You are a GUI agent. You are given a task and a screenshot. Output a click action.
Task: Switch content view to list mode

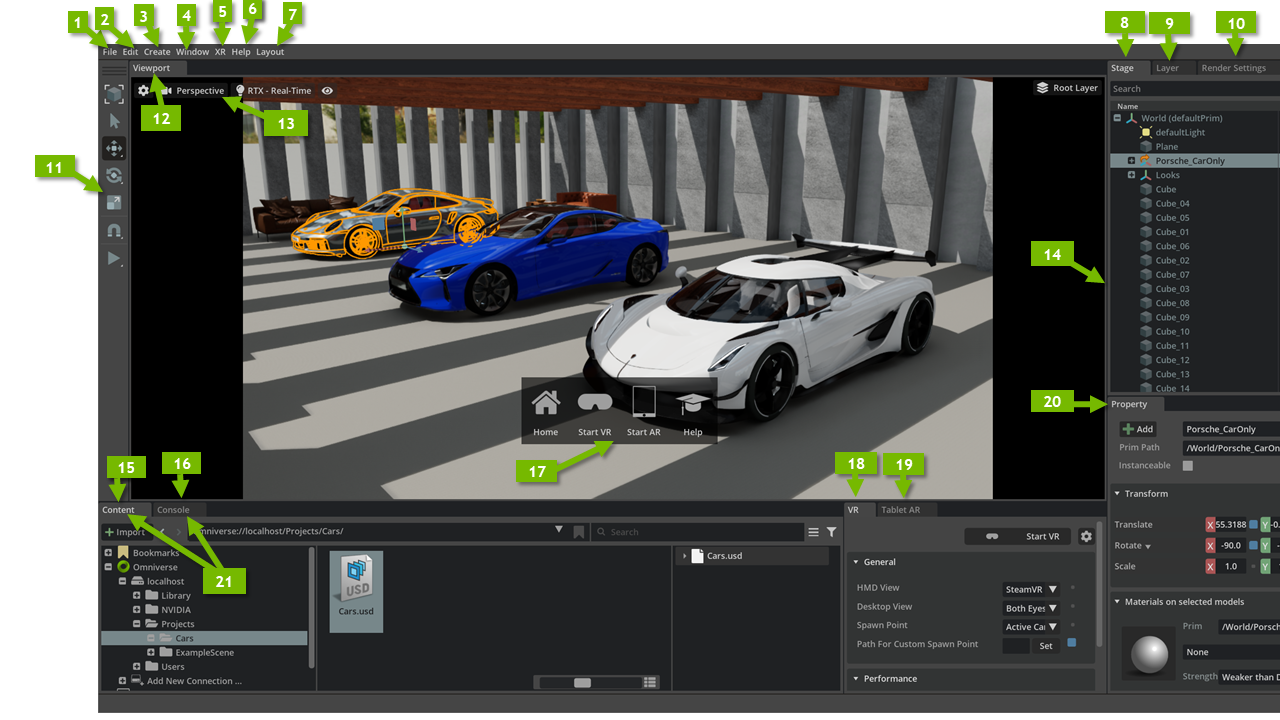[x=650, y=682]
